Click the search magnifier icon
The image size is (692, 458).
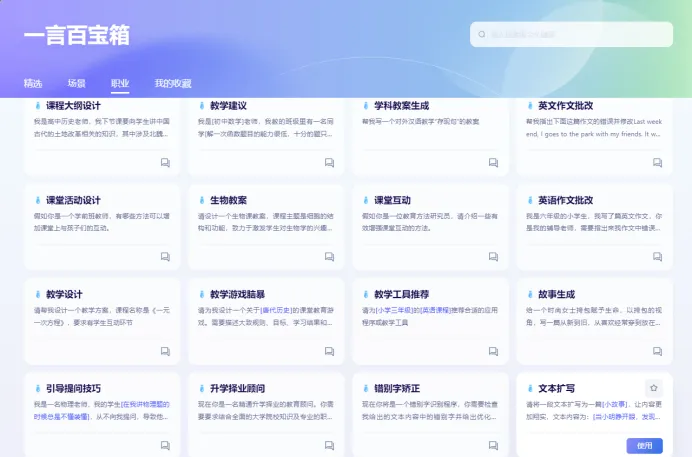tap(482, 34)
